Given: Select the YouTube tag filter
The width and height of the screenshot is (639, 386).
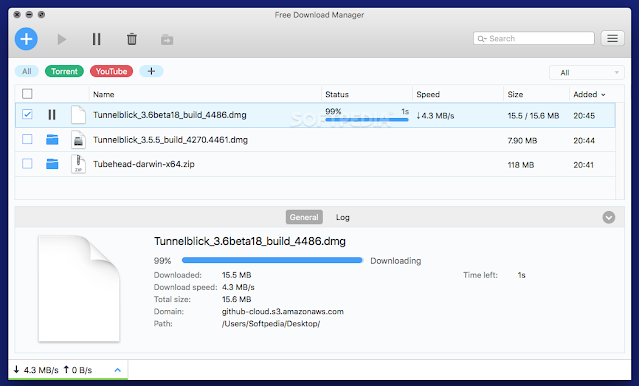Looking at the screenshot, I should (x=112, y=71).
